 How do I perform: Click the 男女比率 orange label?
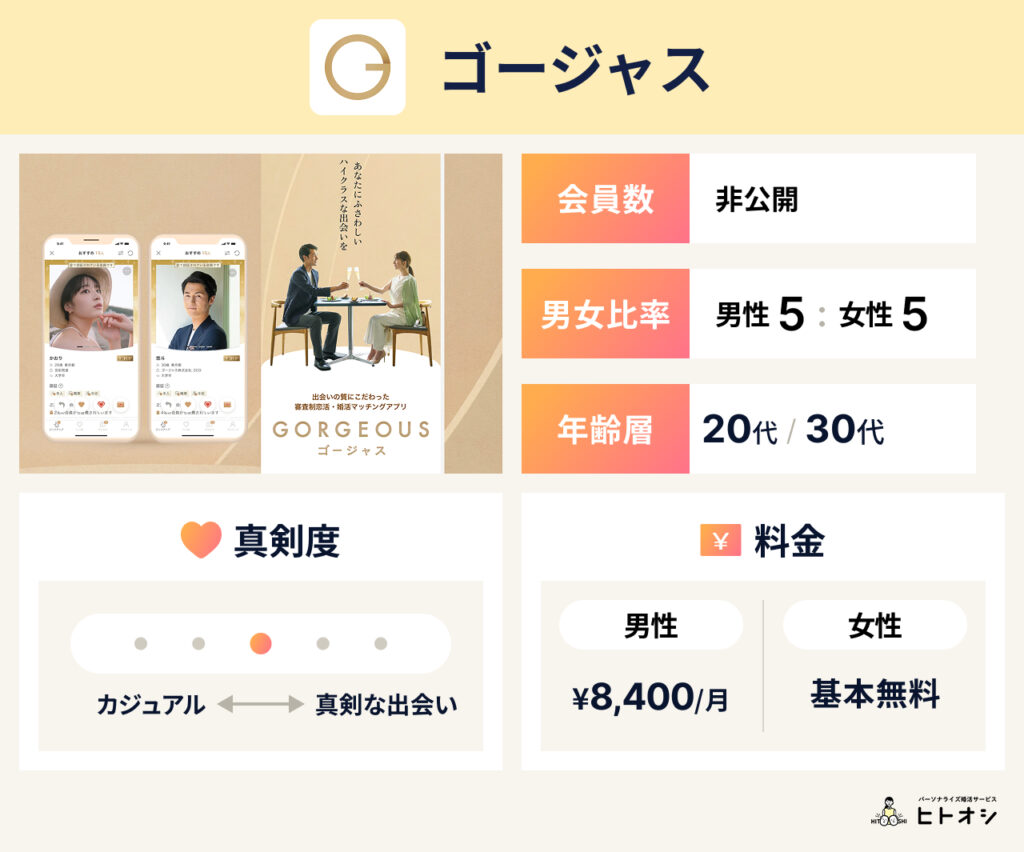click(x=605, y=314)
